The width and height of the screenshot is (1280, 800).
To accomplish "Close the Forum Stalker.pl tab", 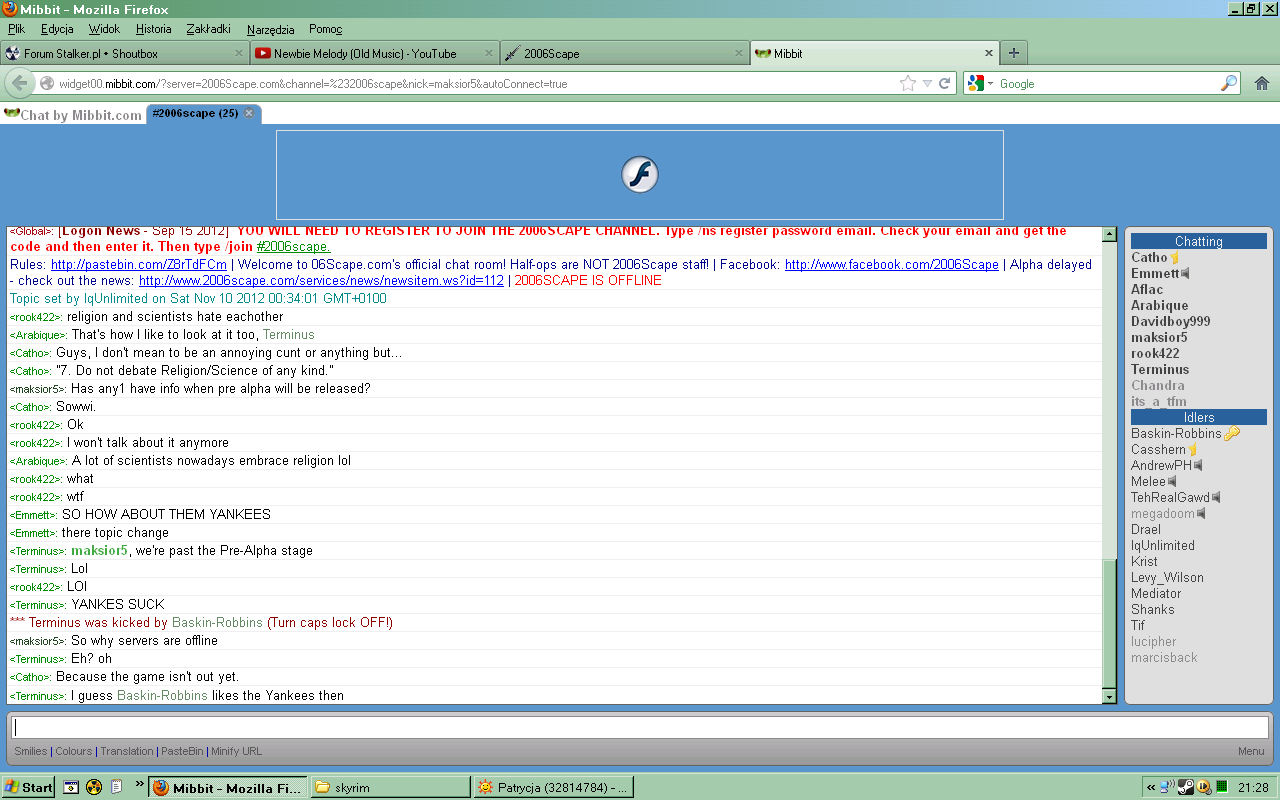I will tap(239, 53).
